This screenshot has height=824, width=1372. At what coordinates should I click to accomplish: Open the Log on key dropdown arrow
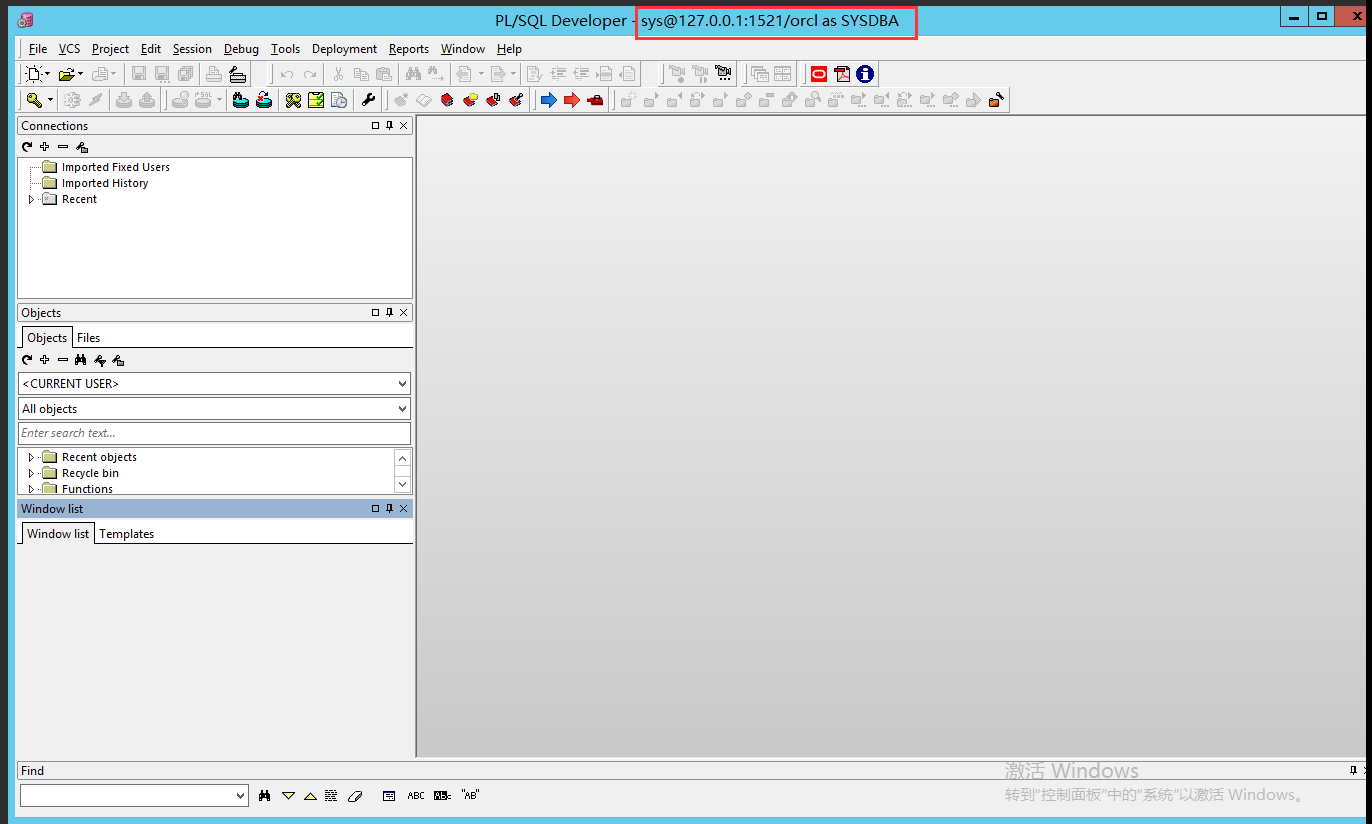pos(50,100)
